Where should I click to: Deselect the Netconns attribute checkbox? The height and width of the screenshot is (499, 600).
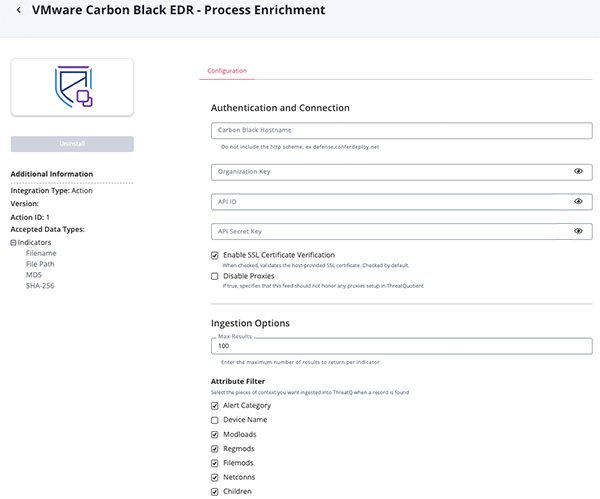point(215,478)
